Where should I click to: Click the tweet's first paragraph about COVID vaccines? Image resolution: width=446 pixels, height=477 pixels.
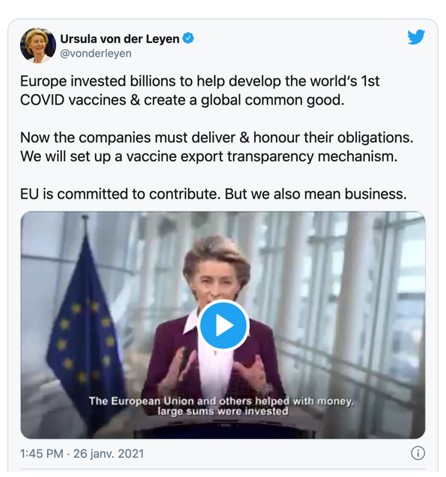pos(200,91)
